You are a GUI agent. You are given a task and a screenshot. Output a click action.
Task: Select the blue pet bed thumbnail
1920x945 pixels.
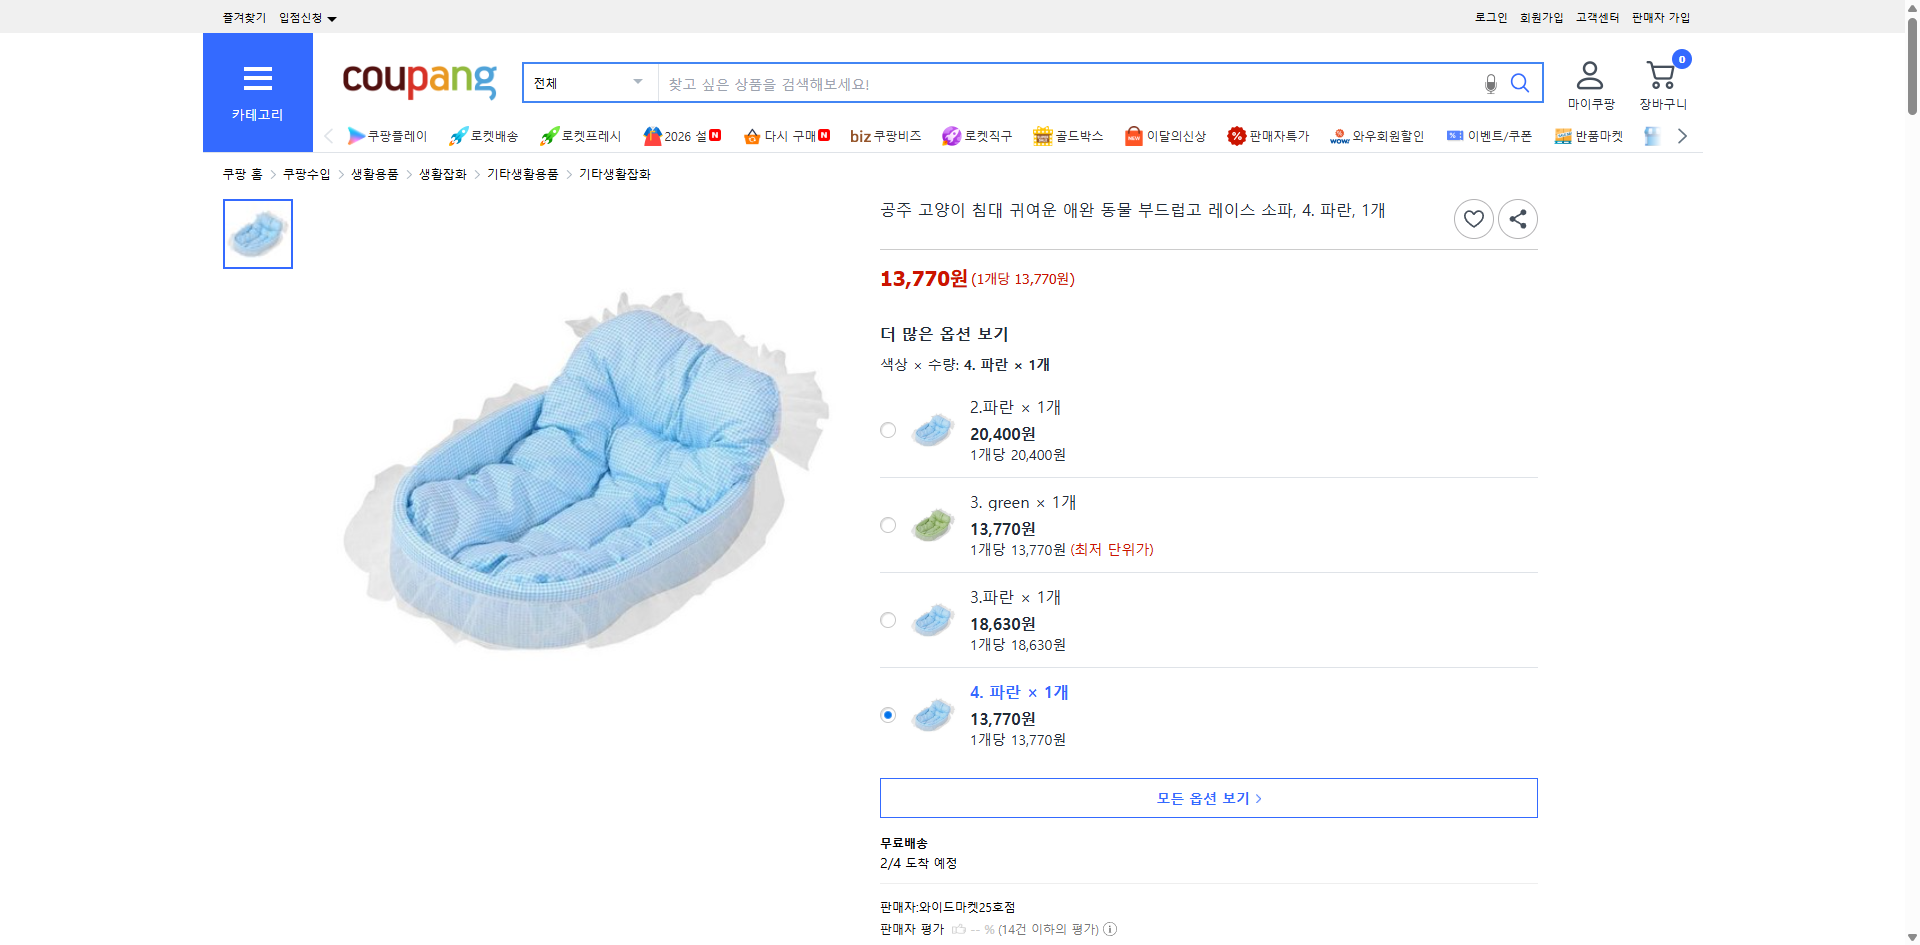(257, 233)
